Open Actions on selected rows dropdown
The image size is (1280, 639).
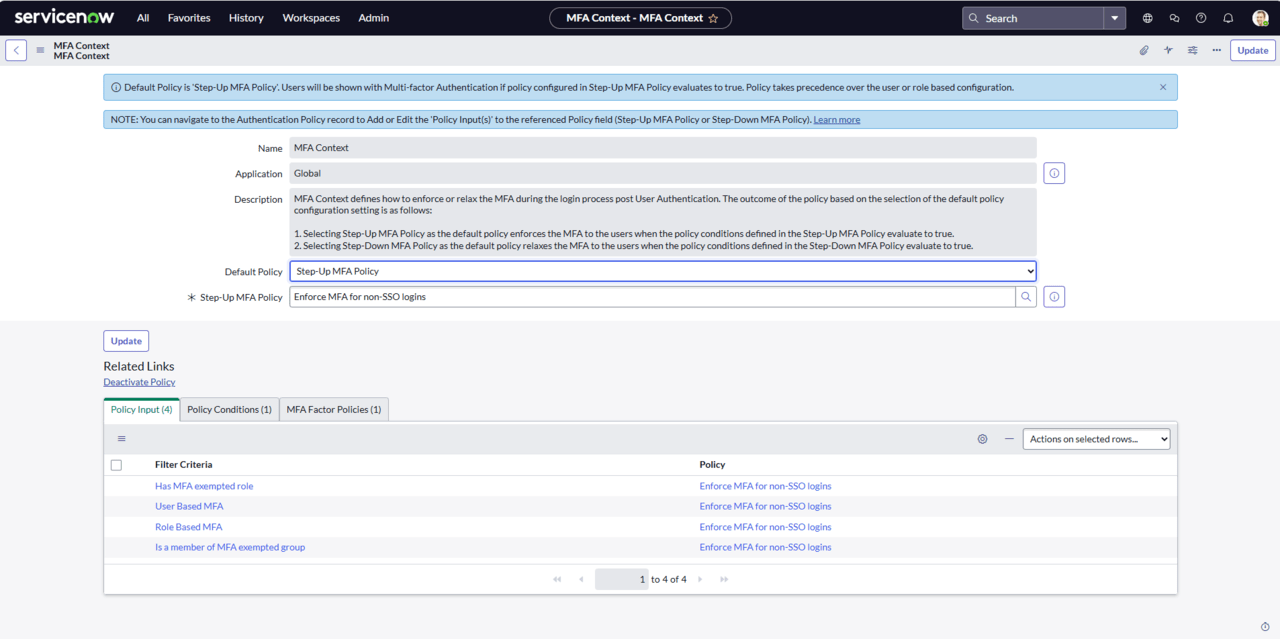pyautogui.click(x=1096, y=439)
